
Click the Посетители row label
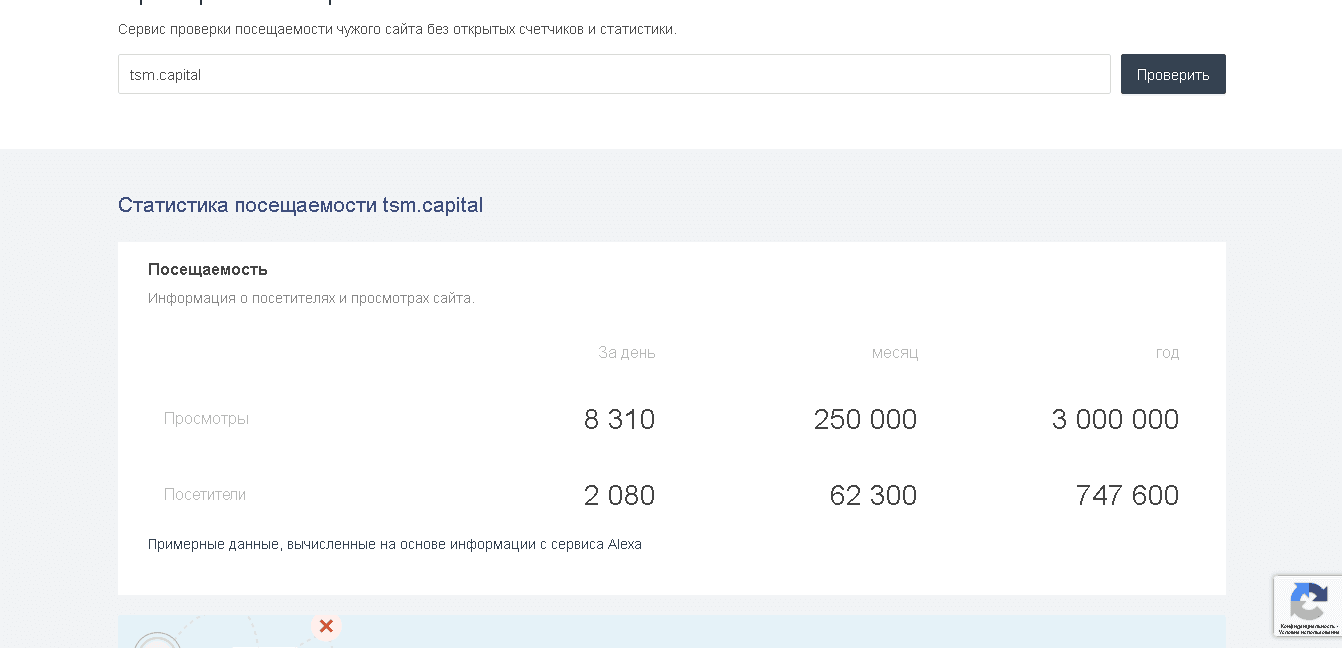tap(205, 494)
